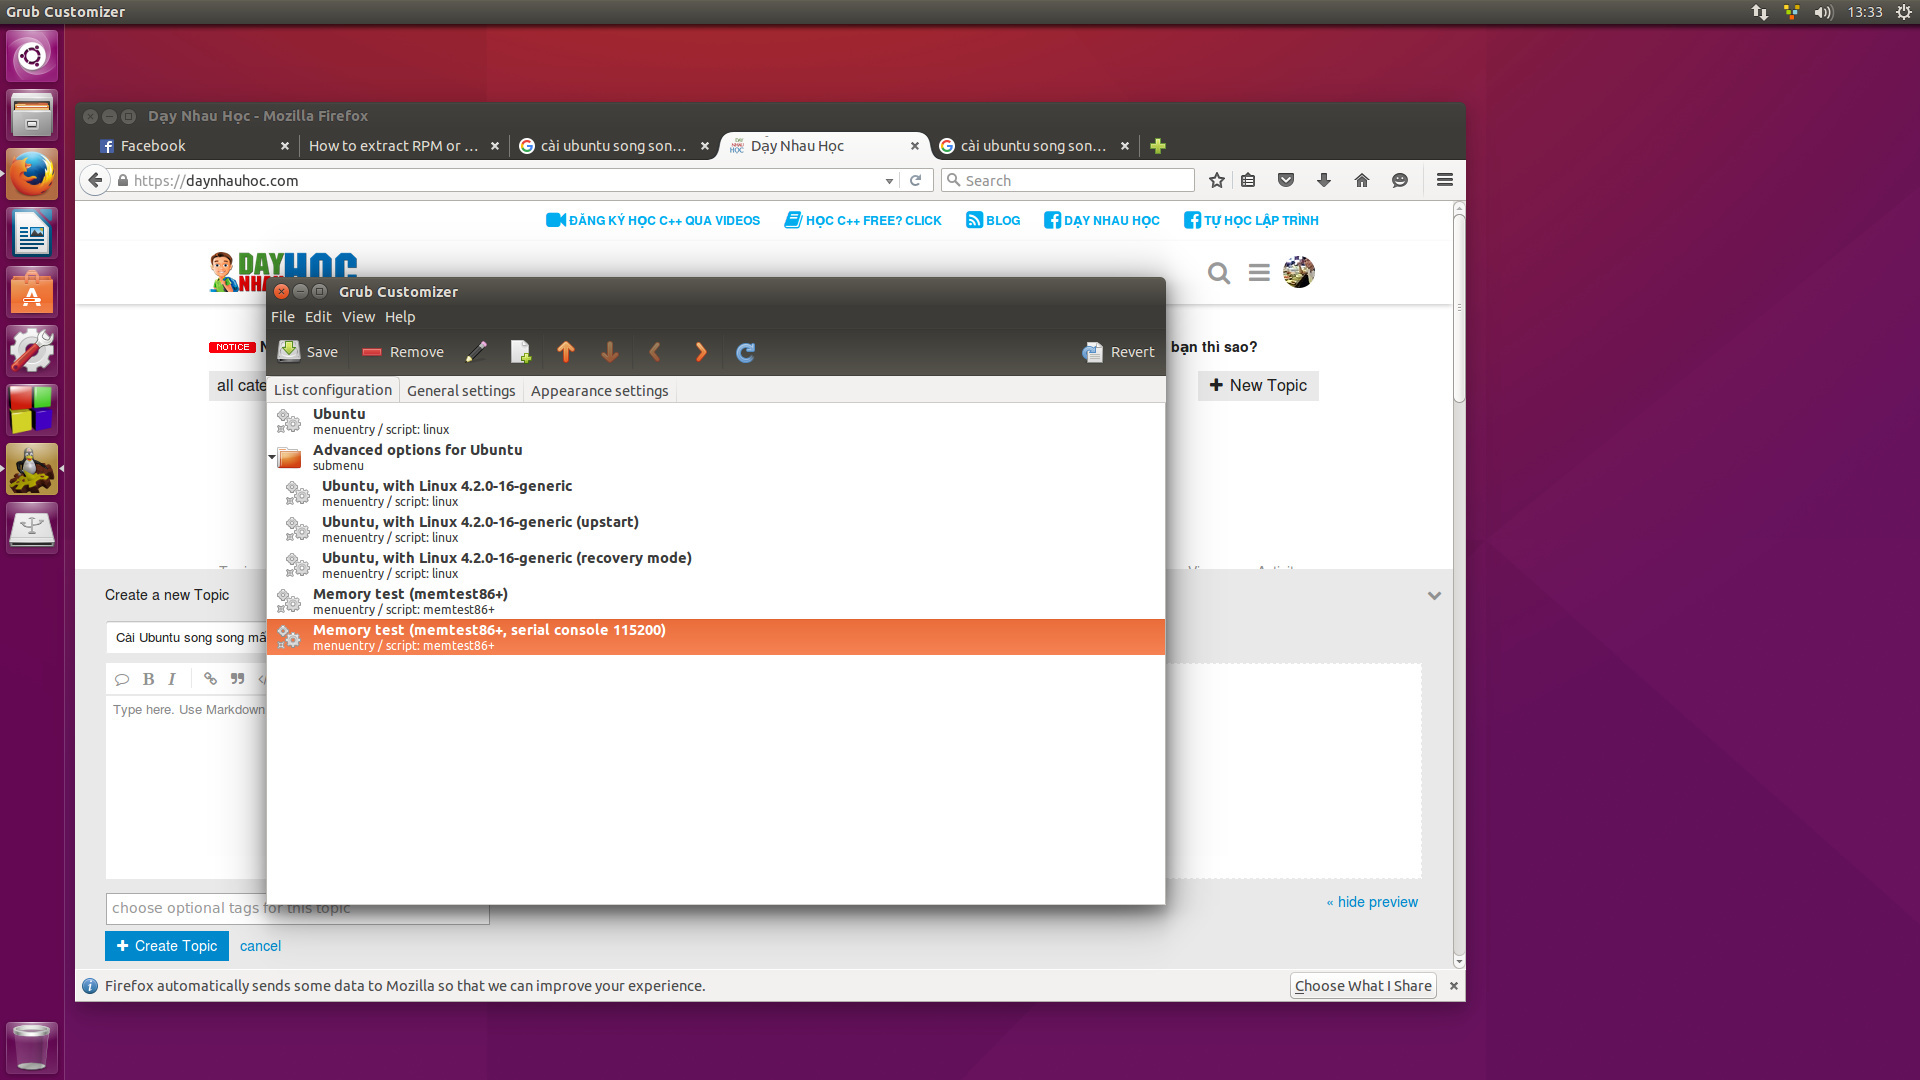
Task: Select Memory test serial console 115200 entry
Action: 716,637
